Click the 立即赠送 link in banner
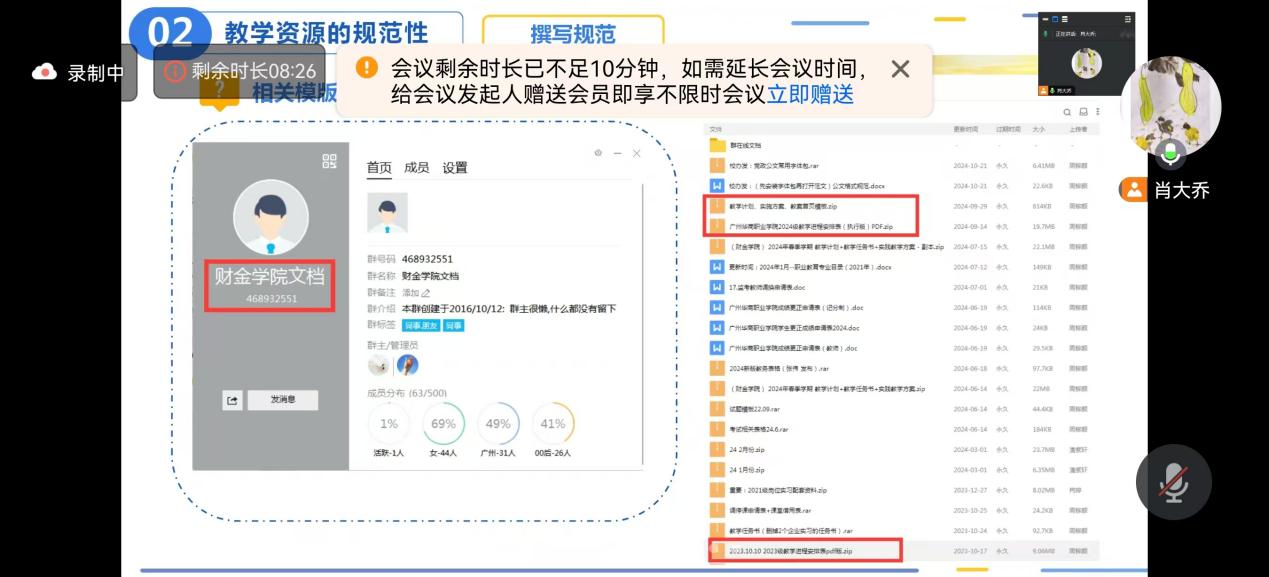1269x577 pixels. [x=810, y=95]
